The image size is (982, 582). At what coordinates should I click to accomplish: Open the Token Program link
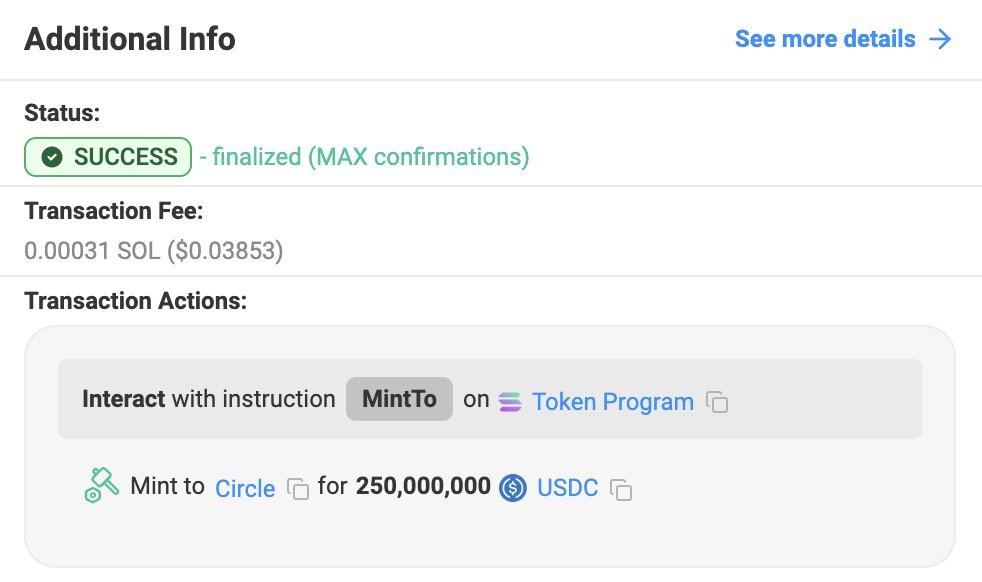tap(612, 402)
